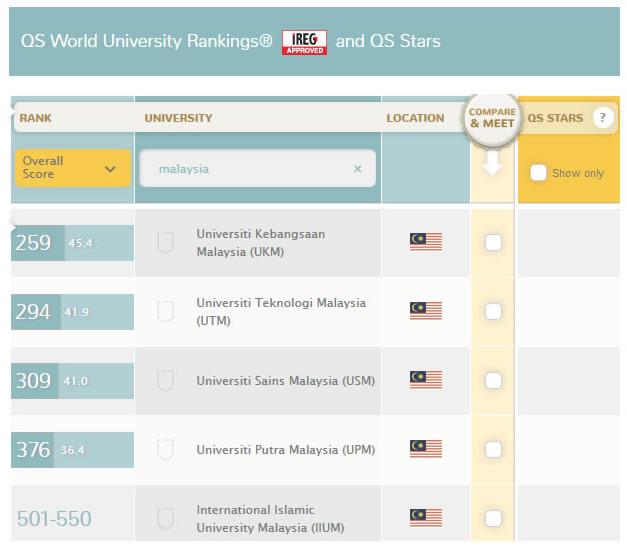Click the Compare & Meet down arrow
Screen dimensions: 627x547
(x=492, y=163)
